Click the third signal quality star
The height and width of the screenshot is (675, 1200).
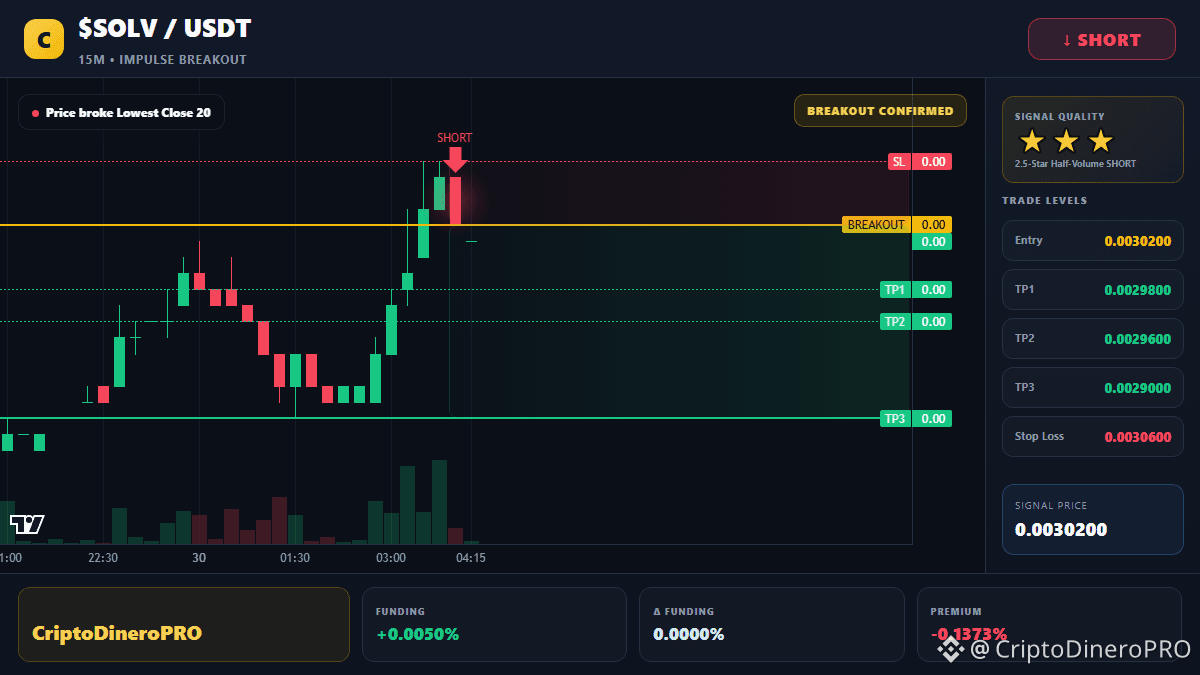1100,141
